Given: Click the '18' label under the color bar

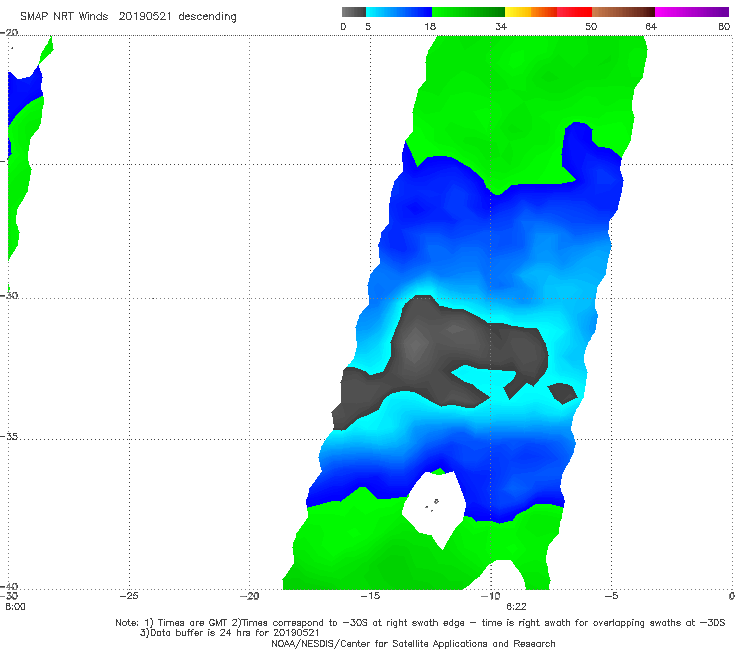Looking at the screenshot, I should [430, 26].
